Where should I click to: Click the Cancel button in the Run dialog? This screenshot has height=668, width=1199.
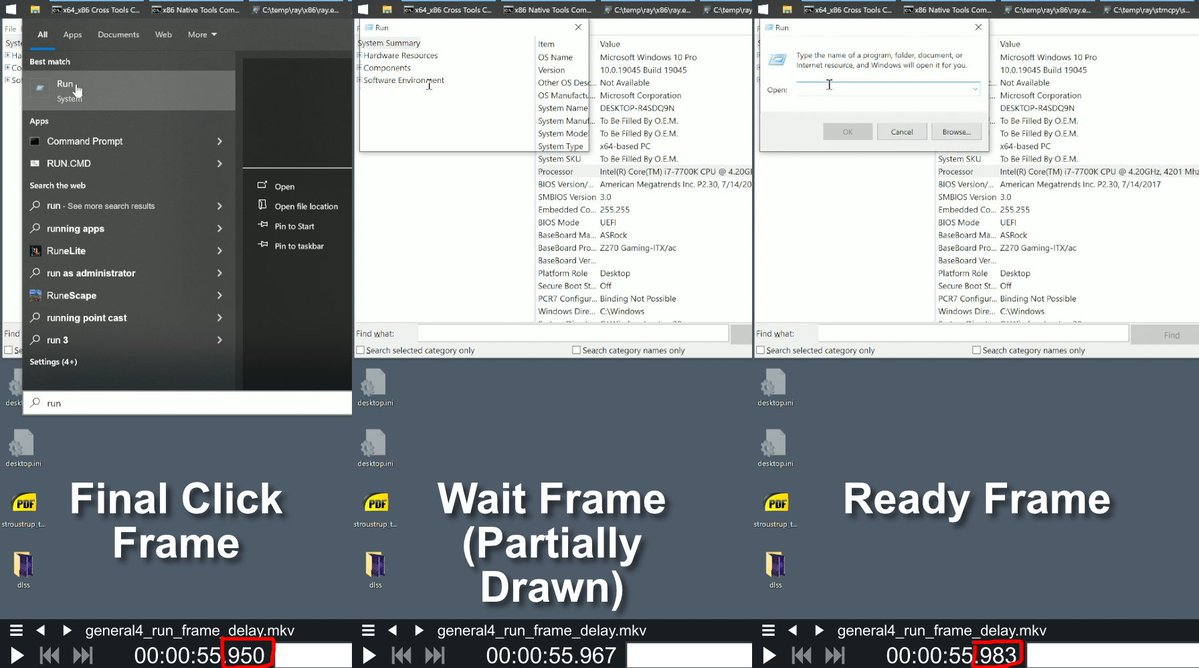point(902,131)
